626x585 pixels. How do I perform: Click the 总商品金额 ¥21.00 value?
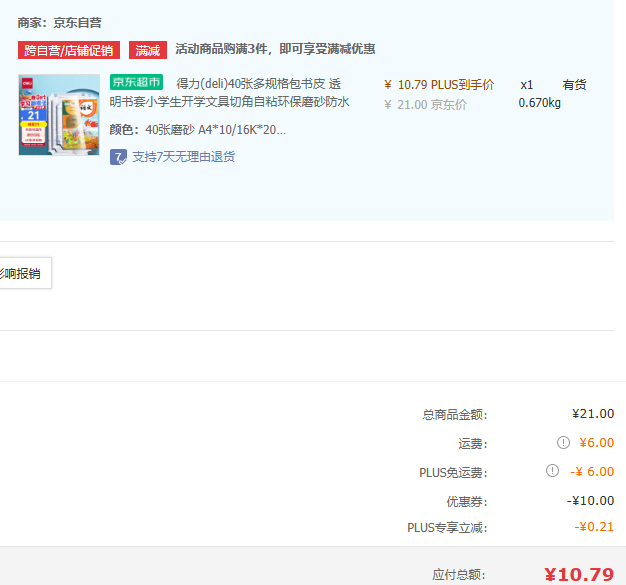[x=593, y=414]
